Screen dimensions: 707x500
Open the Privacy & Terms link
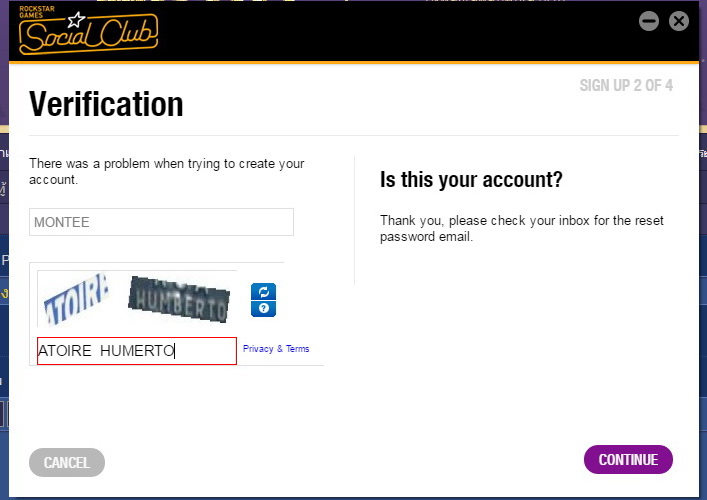coord(276,349)
